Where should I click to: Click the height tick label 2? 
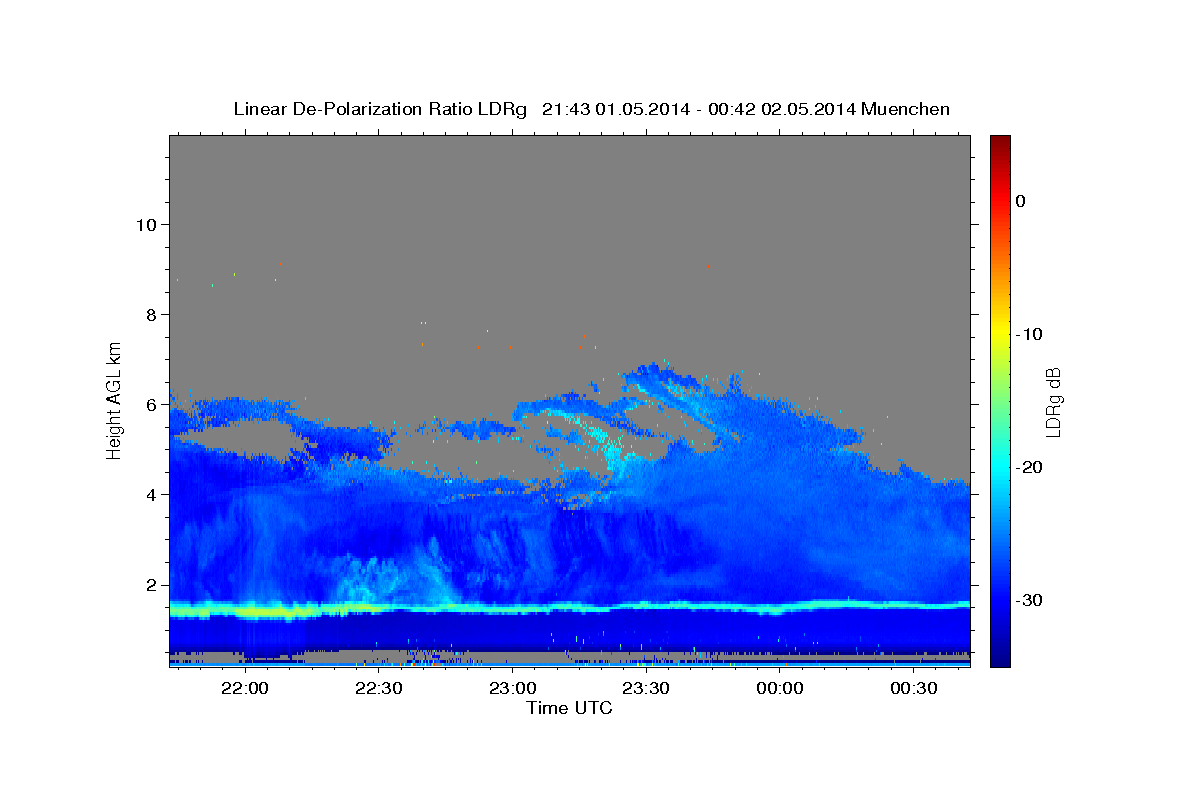(x=149, y=585)
